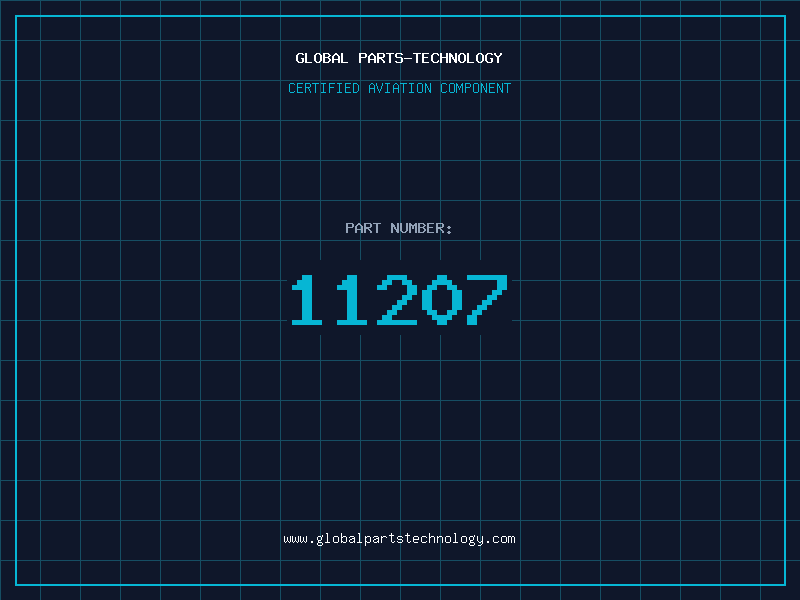Click the 'GLOBAL PARTS-TECHNOLOGY' title text
Image resolution: width=800 pixels, height=600 pixels.
399,58
